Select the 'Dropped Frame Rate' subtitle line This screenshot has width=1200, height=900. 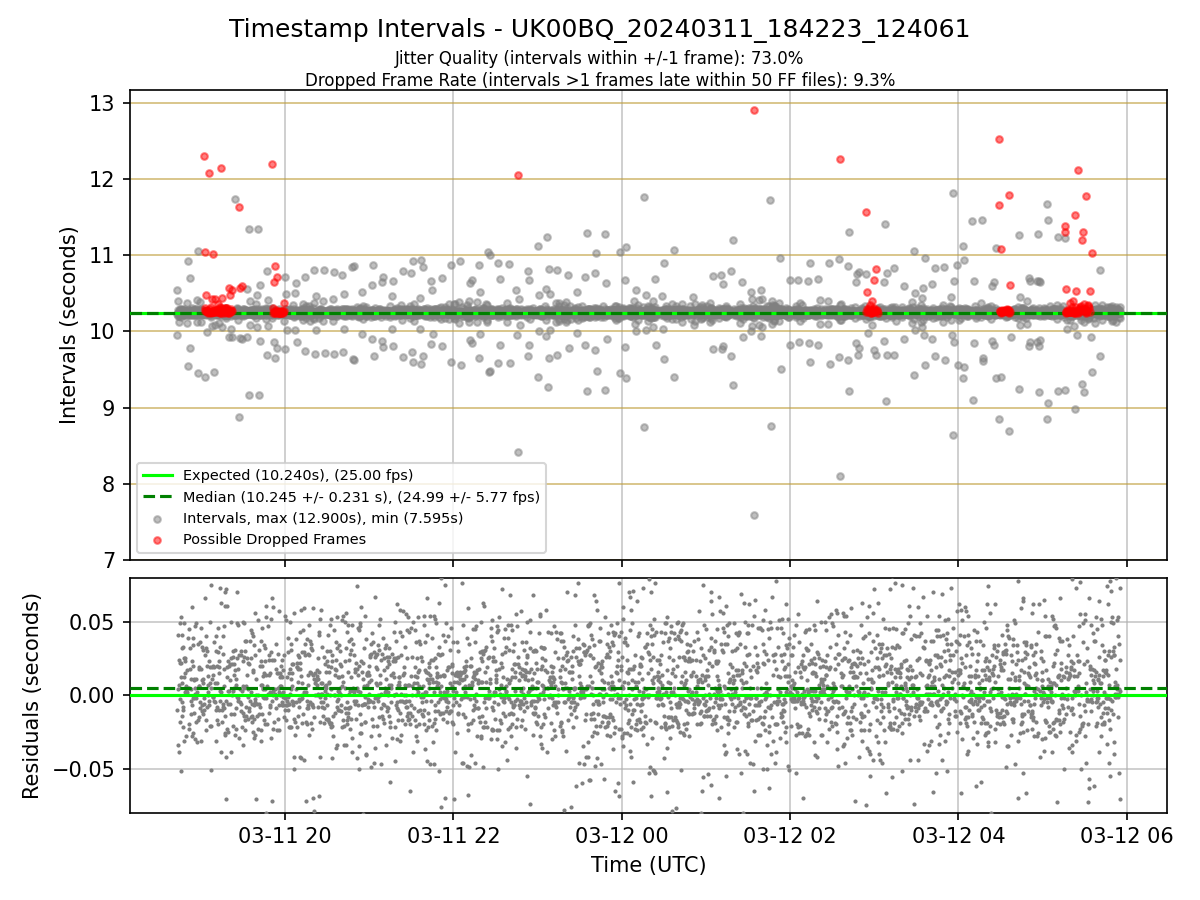point(599,80)
